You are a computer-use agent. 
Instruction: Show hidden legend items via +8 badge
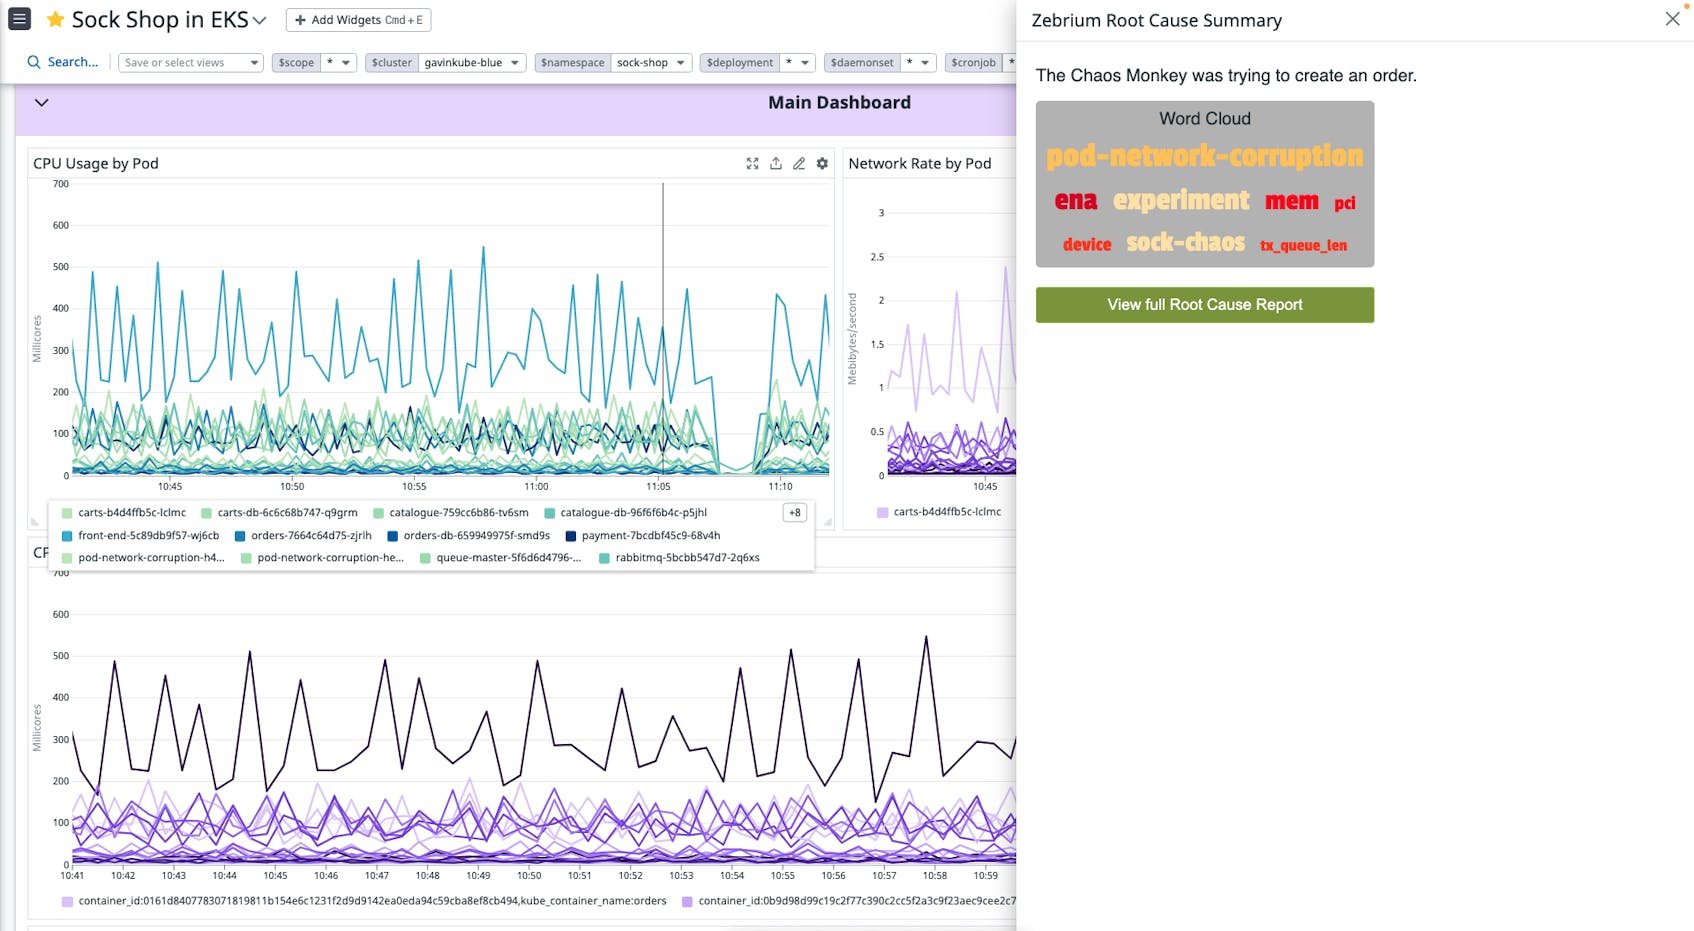tap(794, 512)
